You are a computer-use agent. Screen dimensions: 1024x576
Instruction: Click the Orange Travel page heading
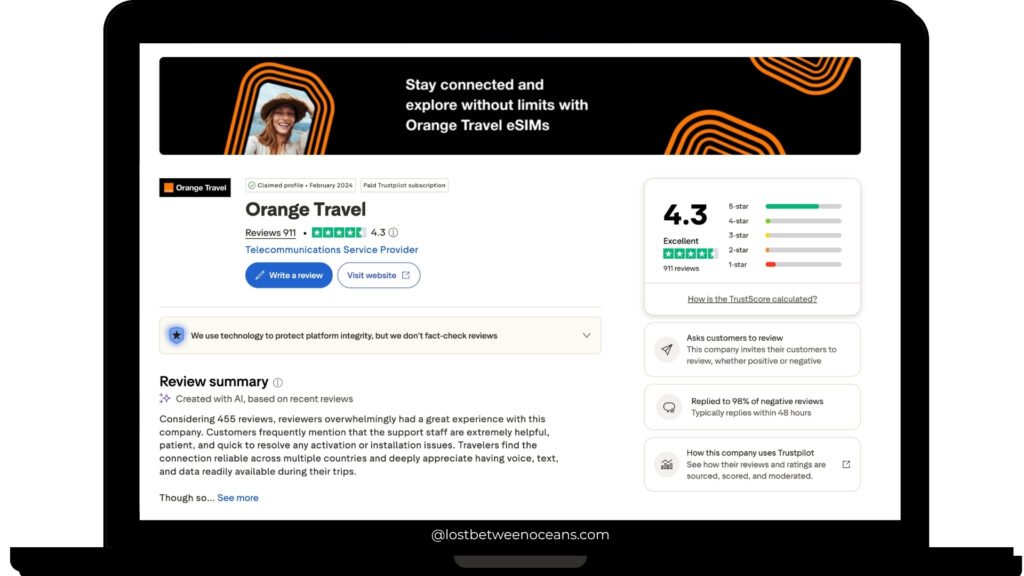(x=306, y=210)
